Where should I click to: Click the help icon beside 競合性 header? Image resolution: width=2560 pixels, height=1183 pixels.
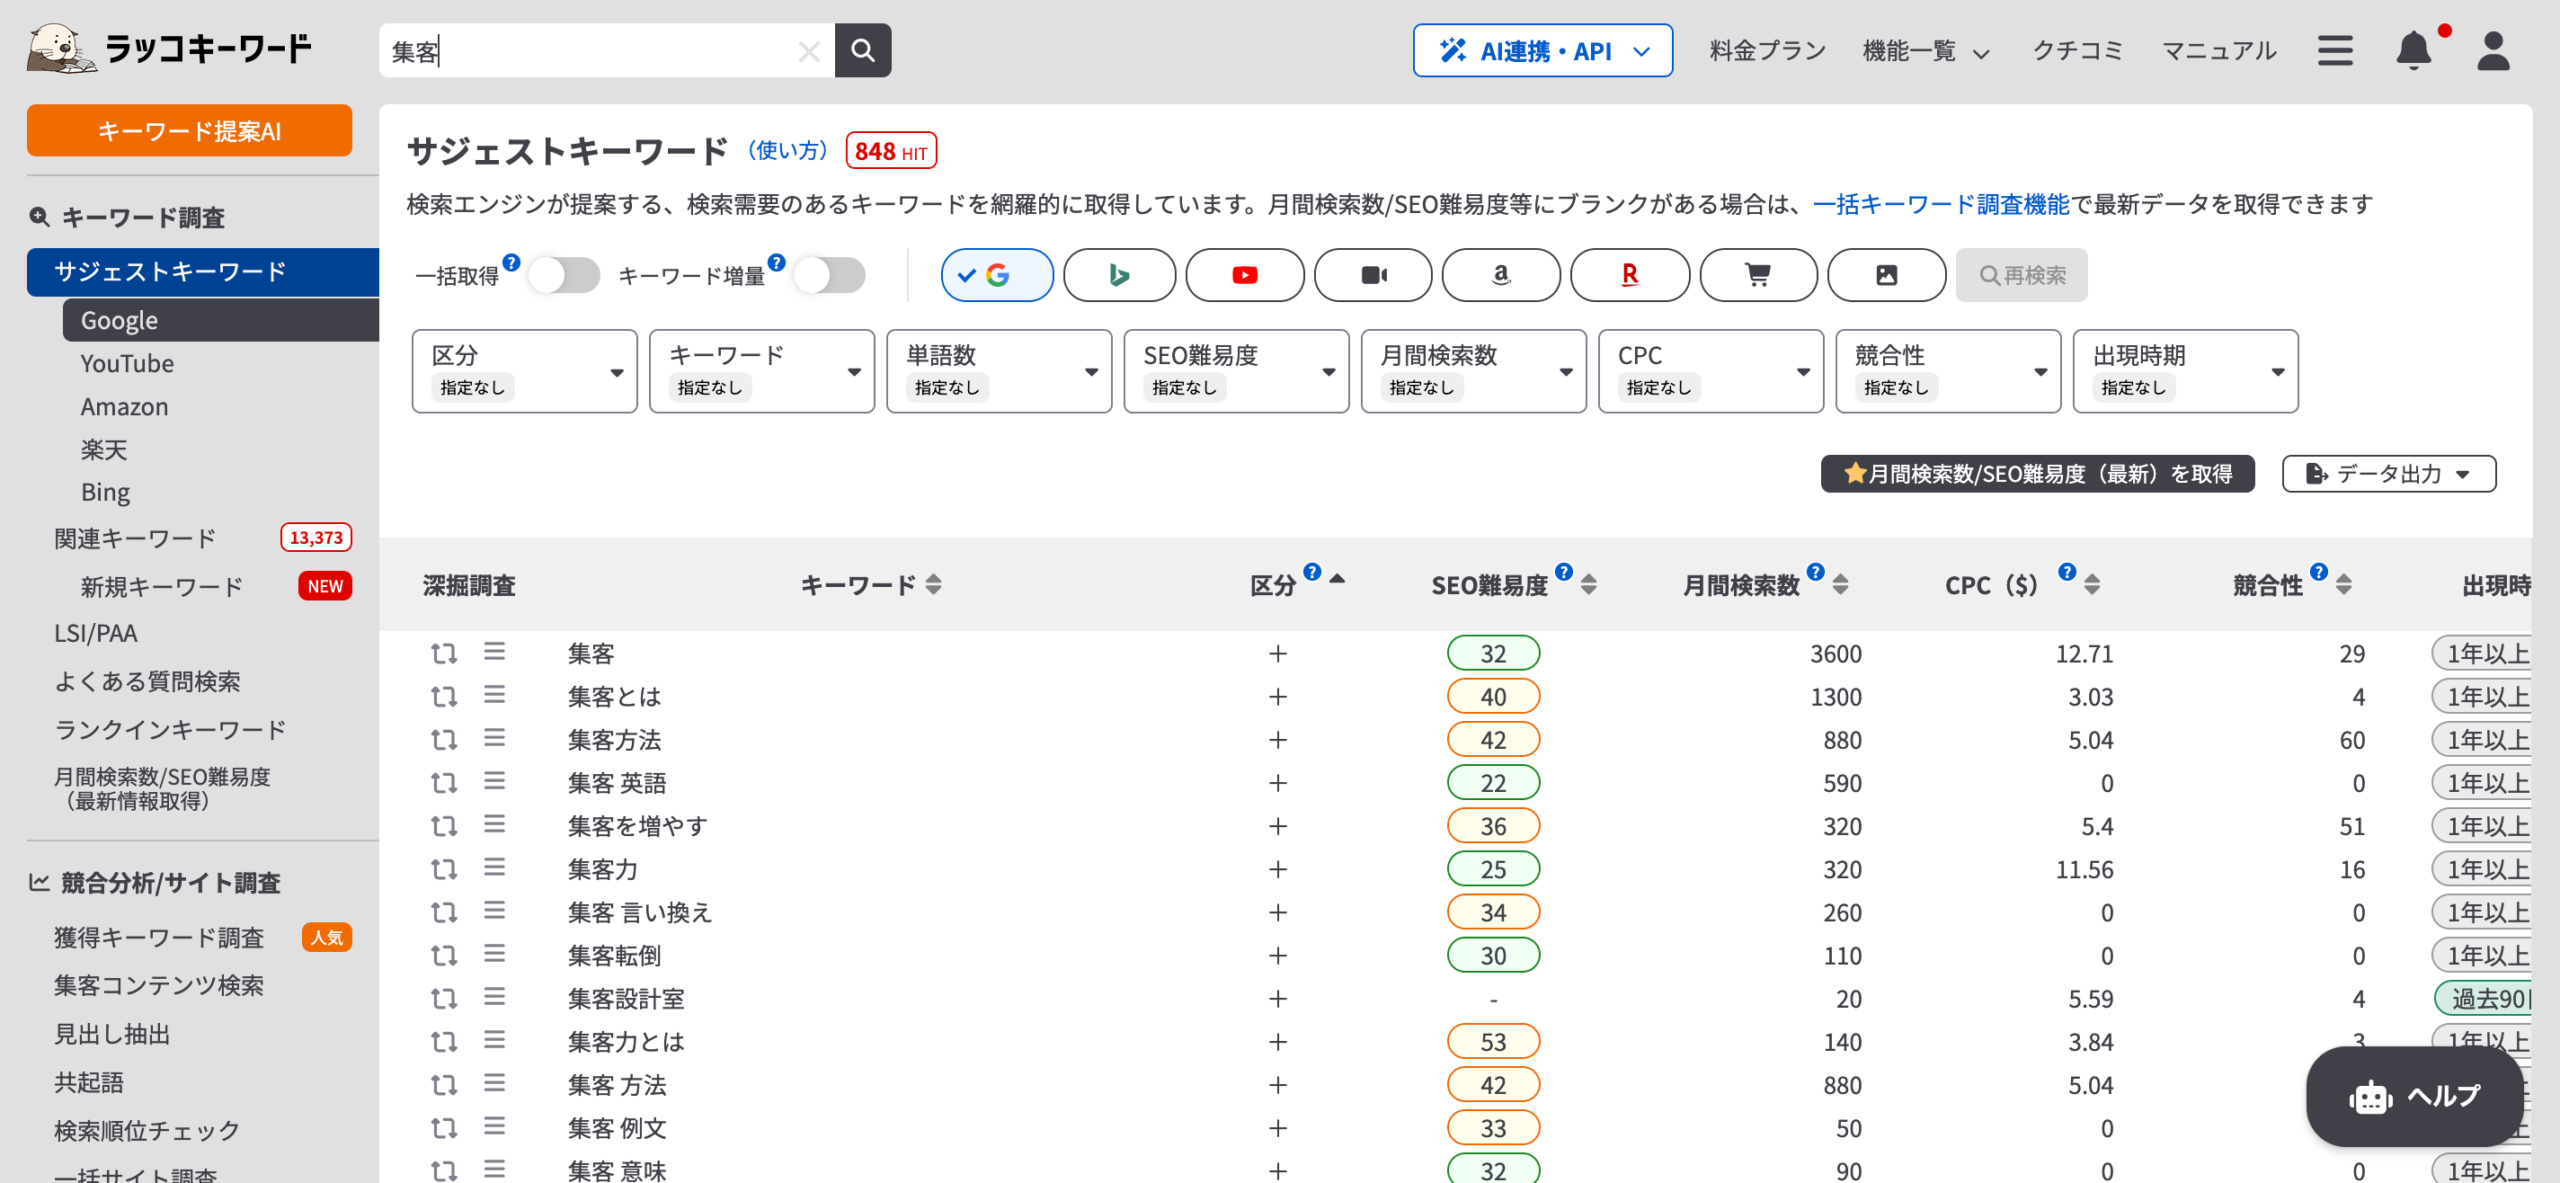pos(2319,572)
